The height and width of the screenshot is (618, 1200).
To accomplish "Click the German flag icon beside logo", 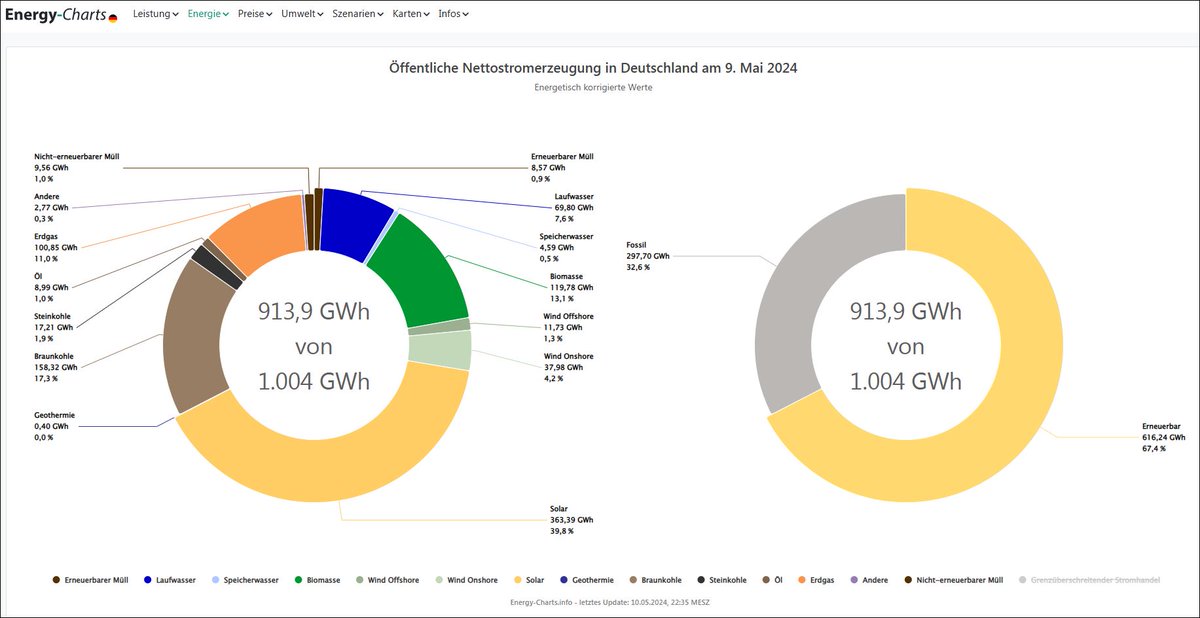I will [x=113, y=18].
